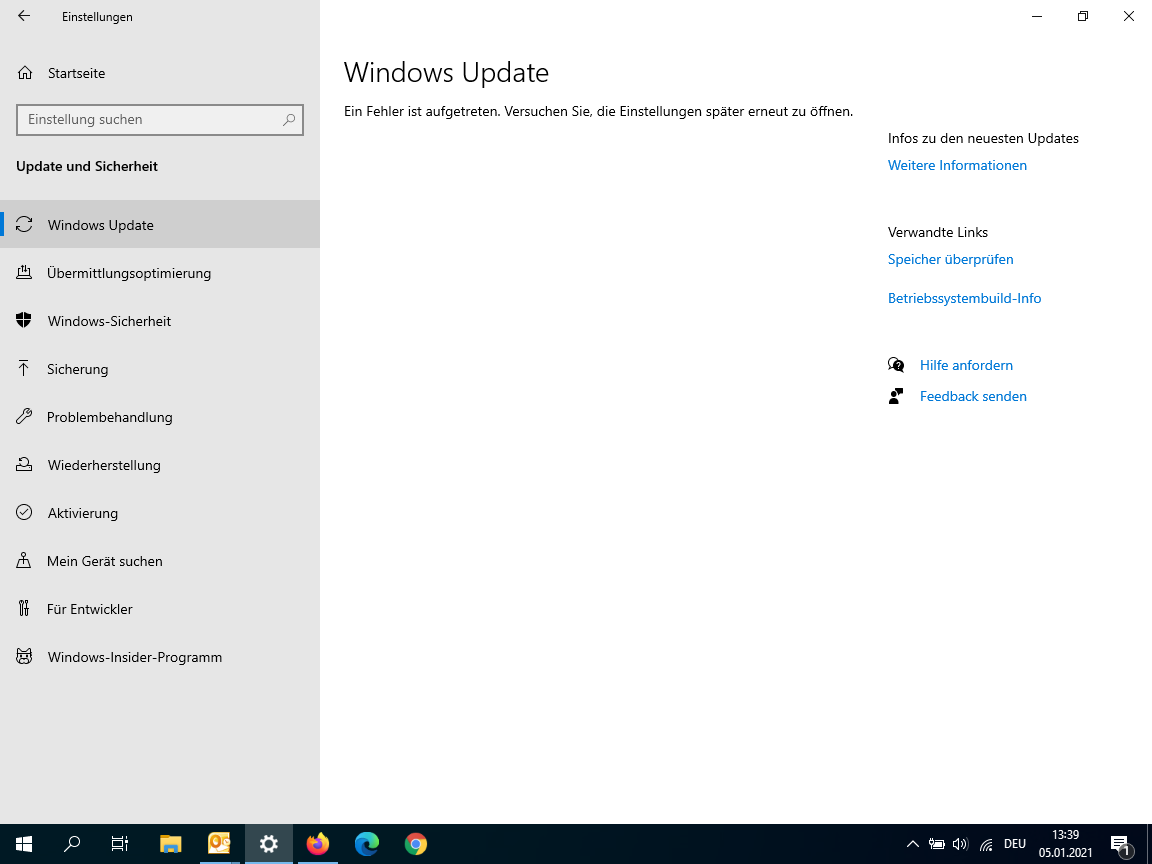Click the Hilfe anfordern link text
Image resolution: width=1152 pixels, height=864 pixels.
tap(966, 365)
